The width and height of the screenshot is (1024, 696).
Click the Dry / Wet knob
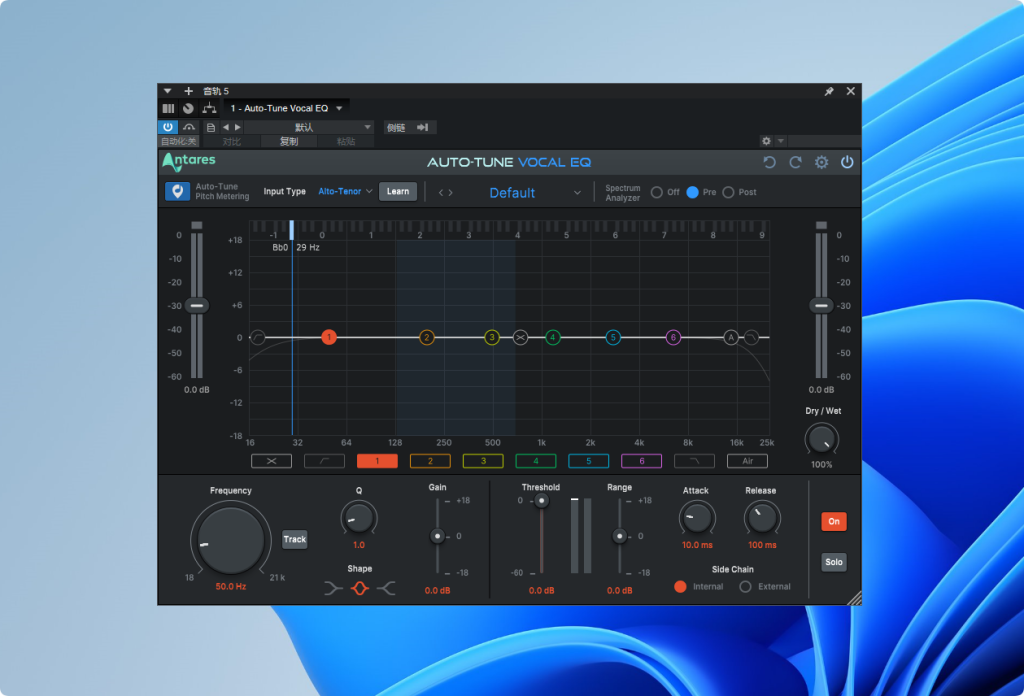tap(821, 439)
